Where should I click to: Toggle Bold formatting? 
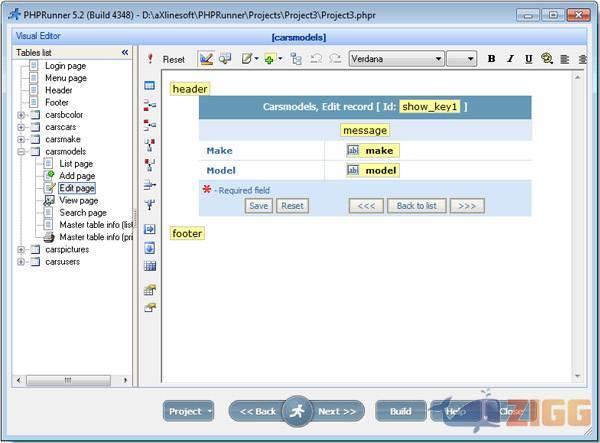491,59
